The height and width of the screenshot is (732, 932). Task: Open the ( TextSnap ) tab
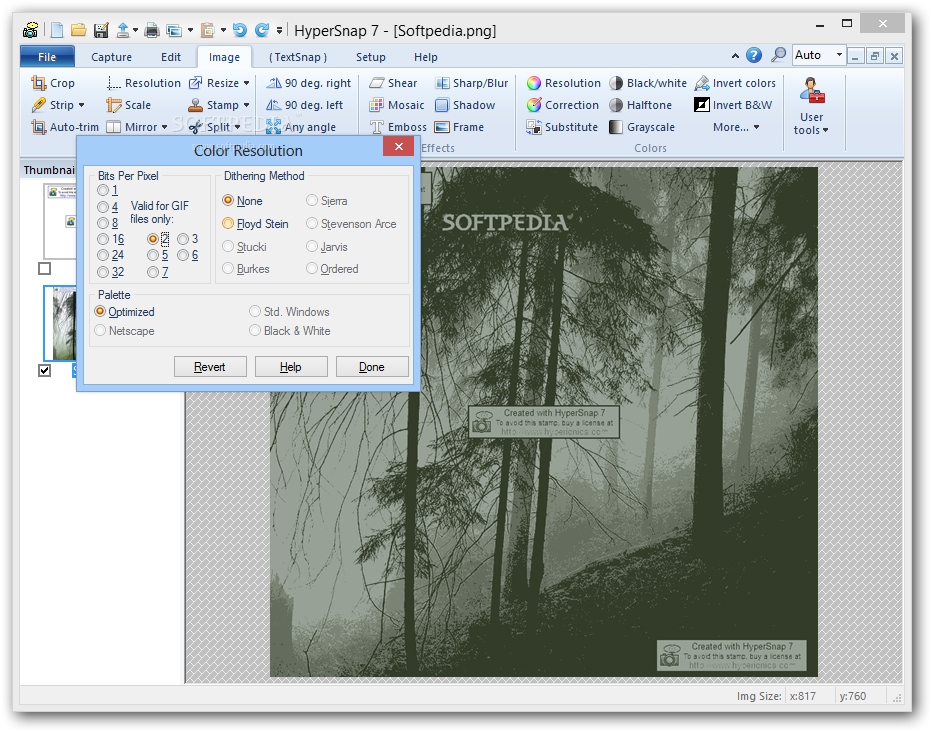[x=298, y=57]
